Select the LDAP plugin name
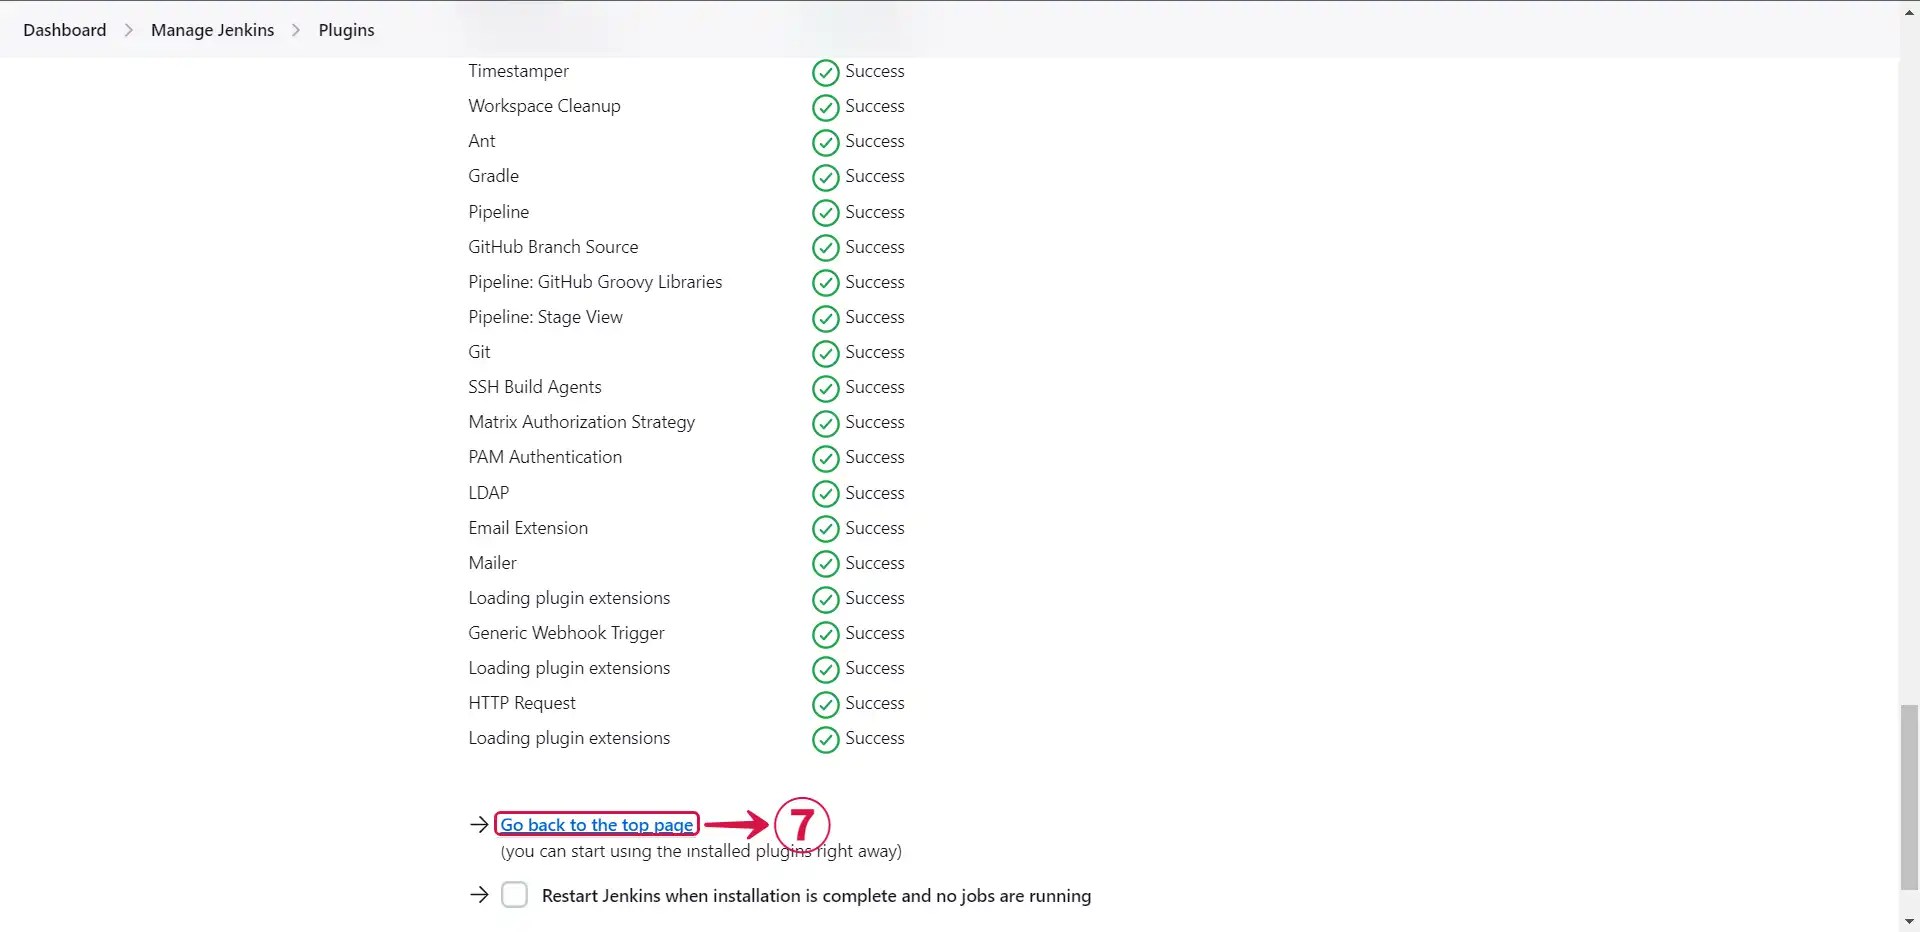The width and height of the screenshot is (1920, 932). pyautogui.click(x=488, y=493)
